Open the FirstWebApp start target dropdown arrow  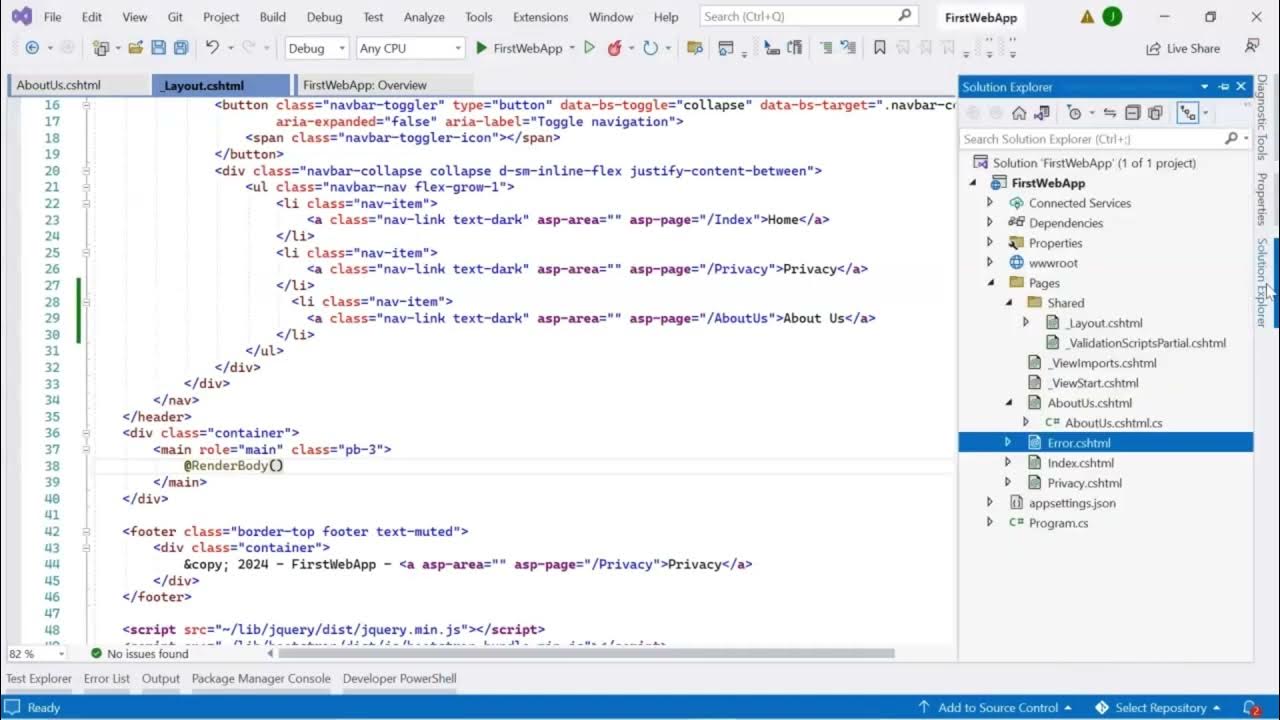point(572,48)
